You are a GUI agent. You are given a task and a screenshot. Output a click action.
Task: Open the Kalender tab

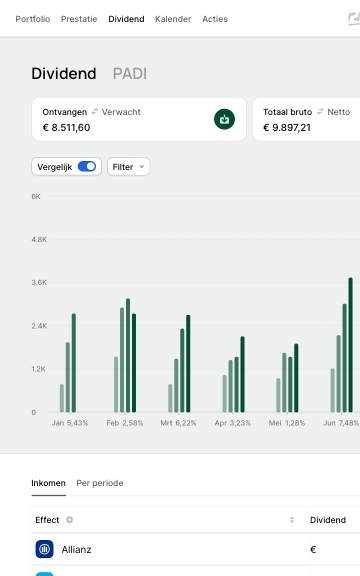point(173,19)
